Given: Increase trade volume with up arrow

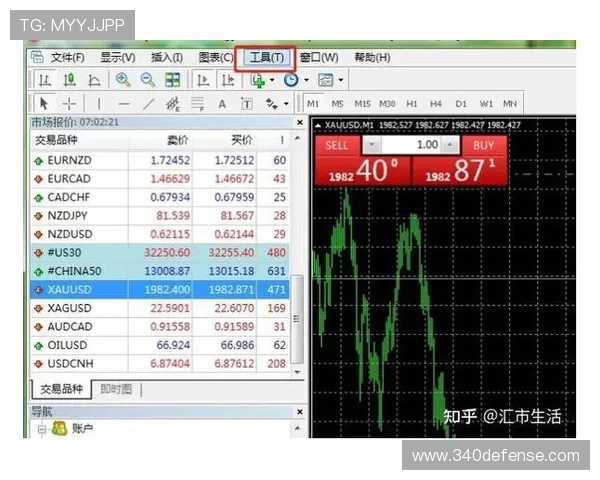Looking at the screenshot, I should 450,145.
